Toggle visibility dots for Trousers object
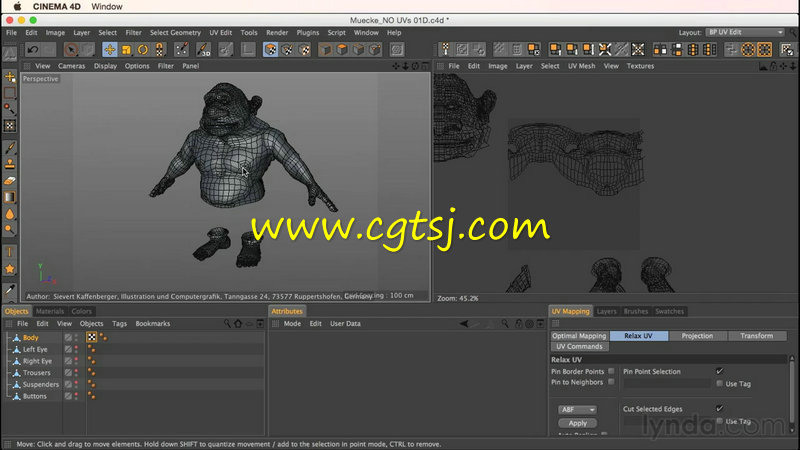This screenshot has height=450, width=800. pos(77,372)
